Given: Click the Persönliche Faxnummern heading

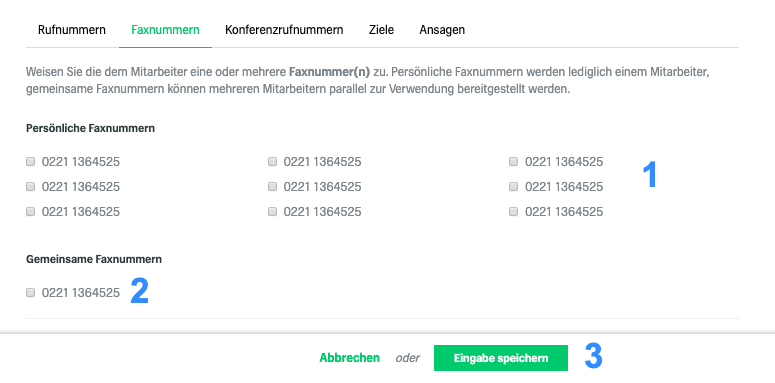Looking at the screenshot, I should click(90, 128).
